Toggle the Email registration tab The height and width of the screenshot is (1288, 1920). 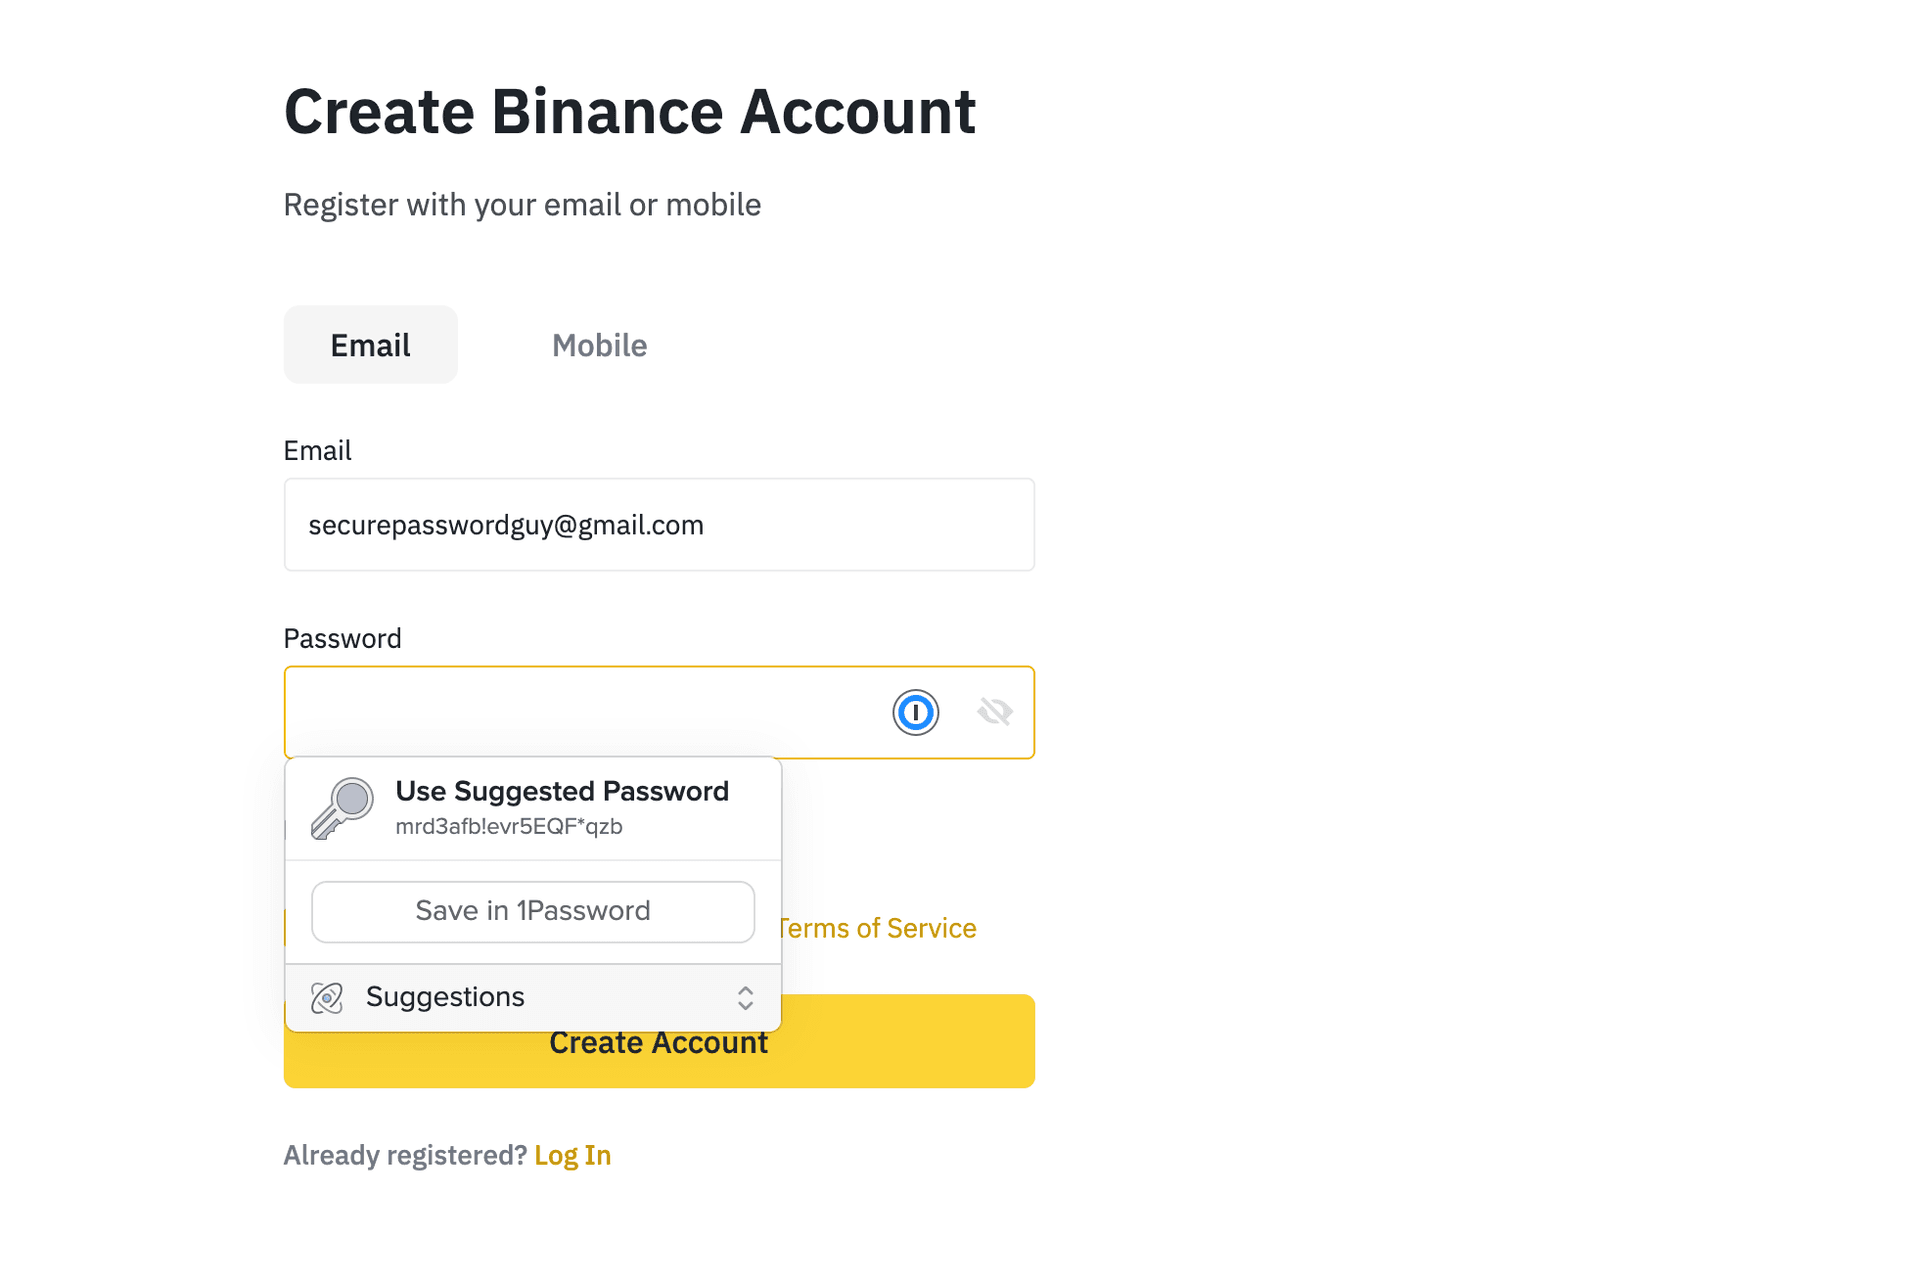coord(371,345)
